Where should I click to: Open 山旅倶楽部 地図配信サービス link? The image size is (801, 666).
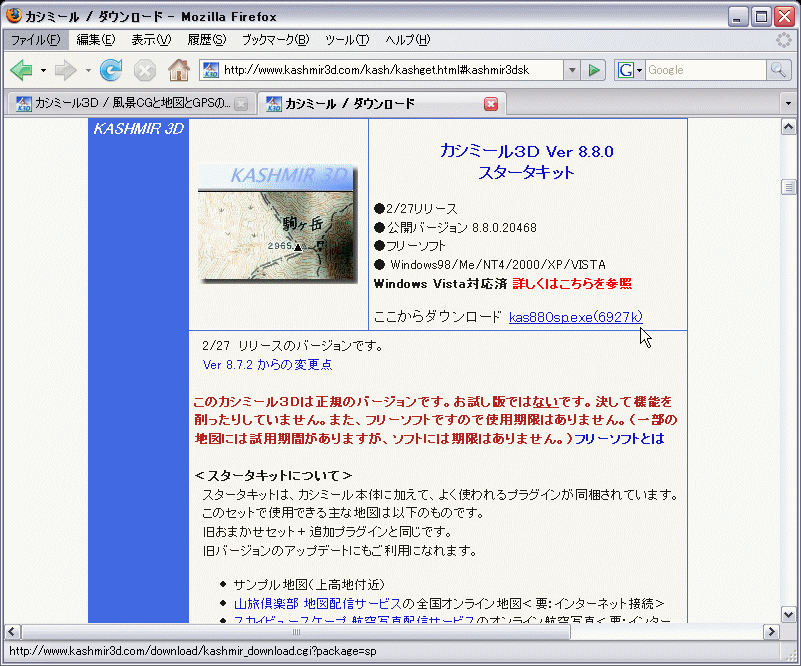[x=318, y=604]
